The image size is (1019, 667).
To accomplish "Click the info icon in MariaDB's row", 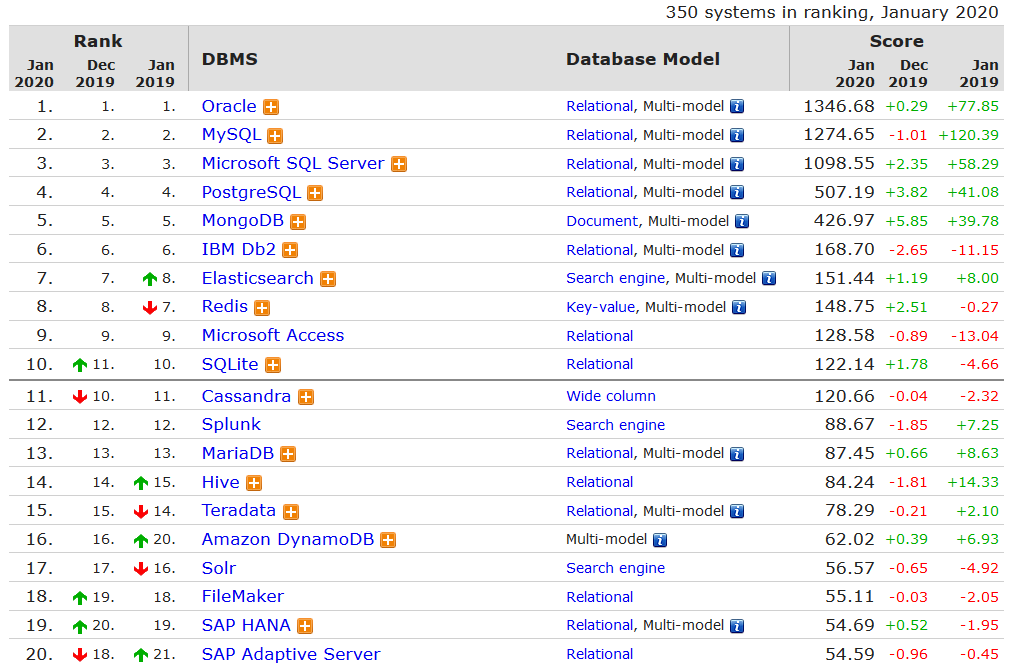I will (x=737, y=454).
